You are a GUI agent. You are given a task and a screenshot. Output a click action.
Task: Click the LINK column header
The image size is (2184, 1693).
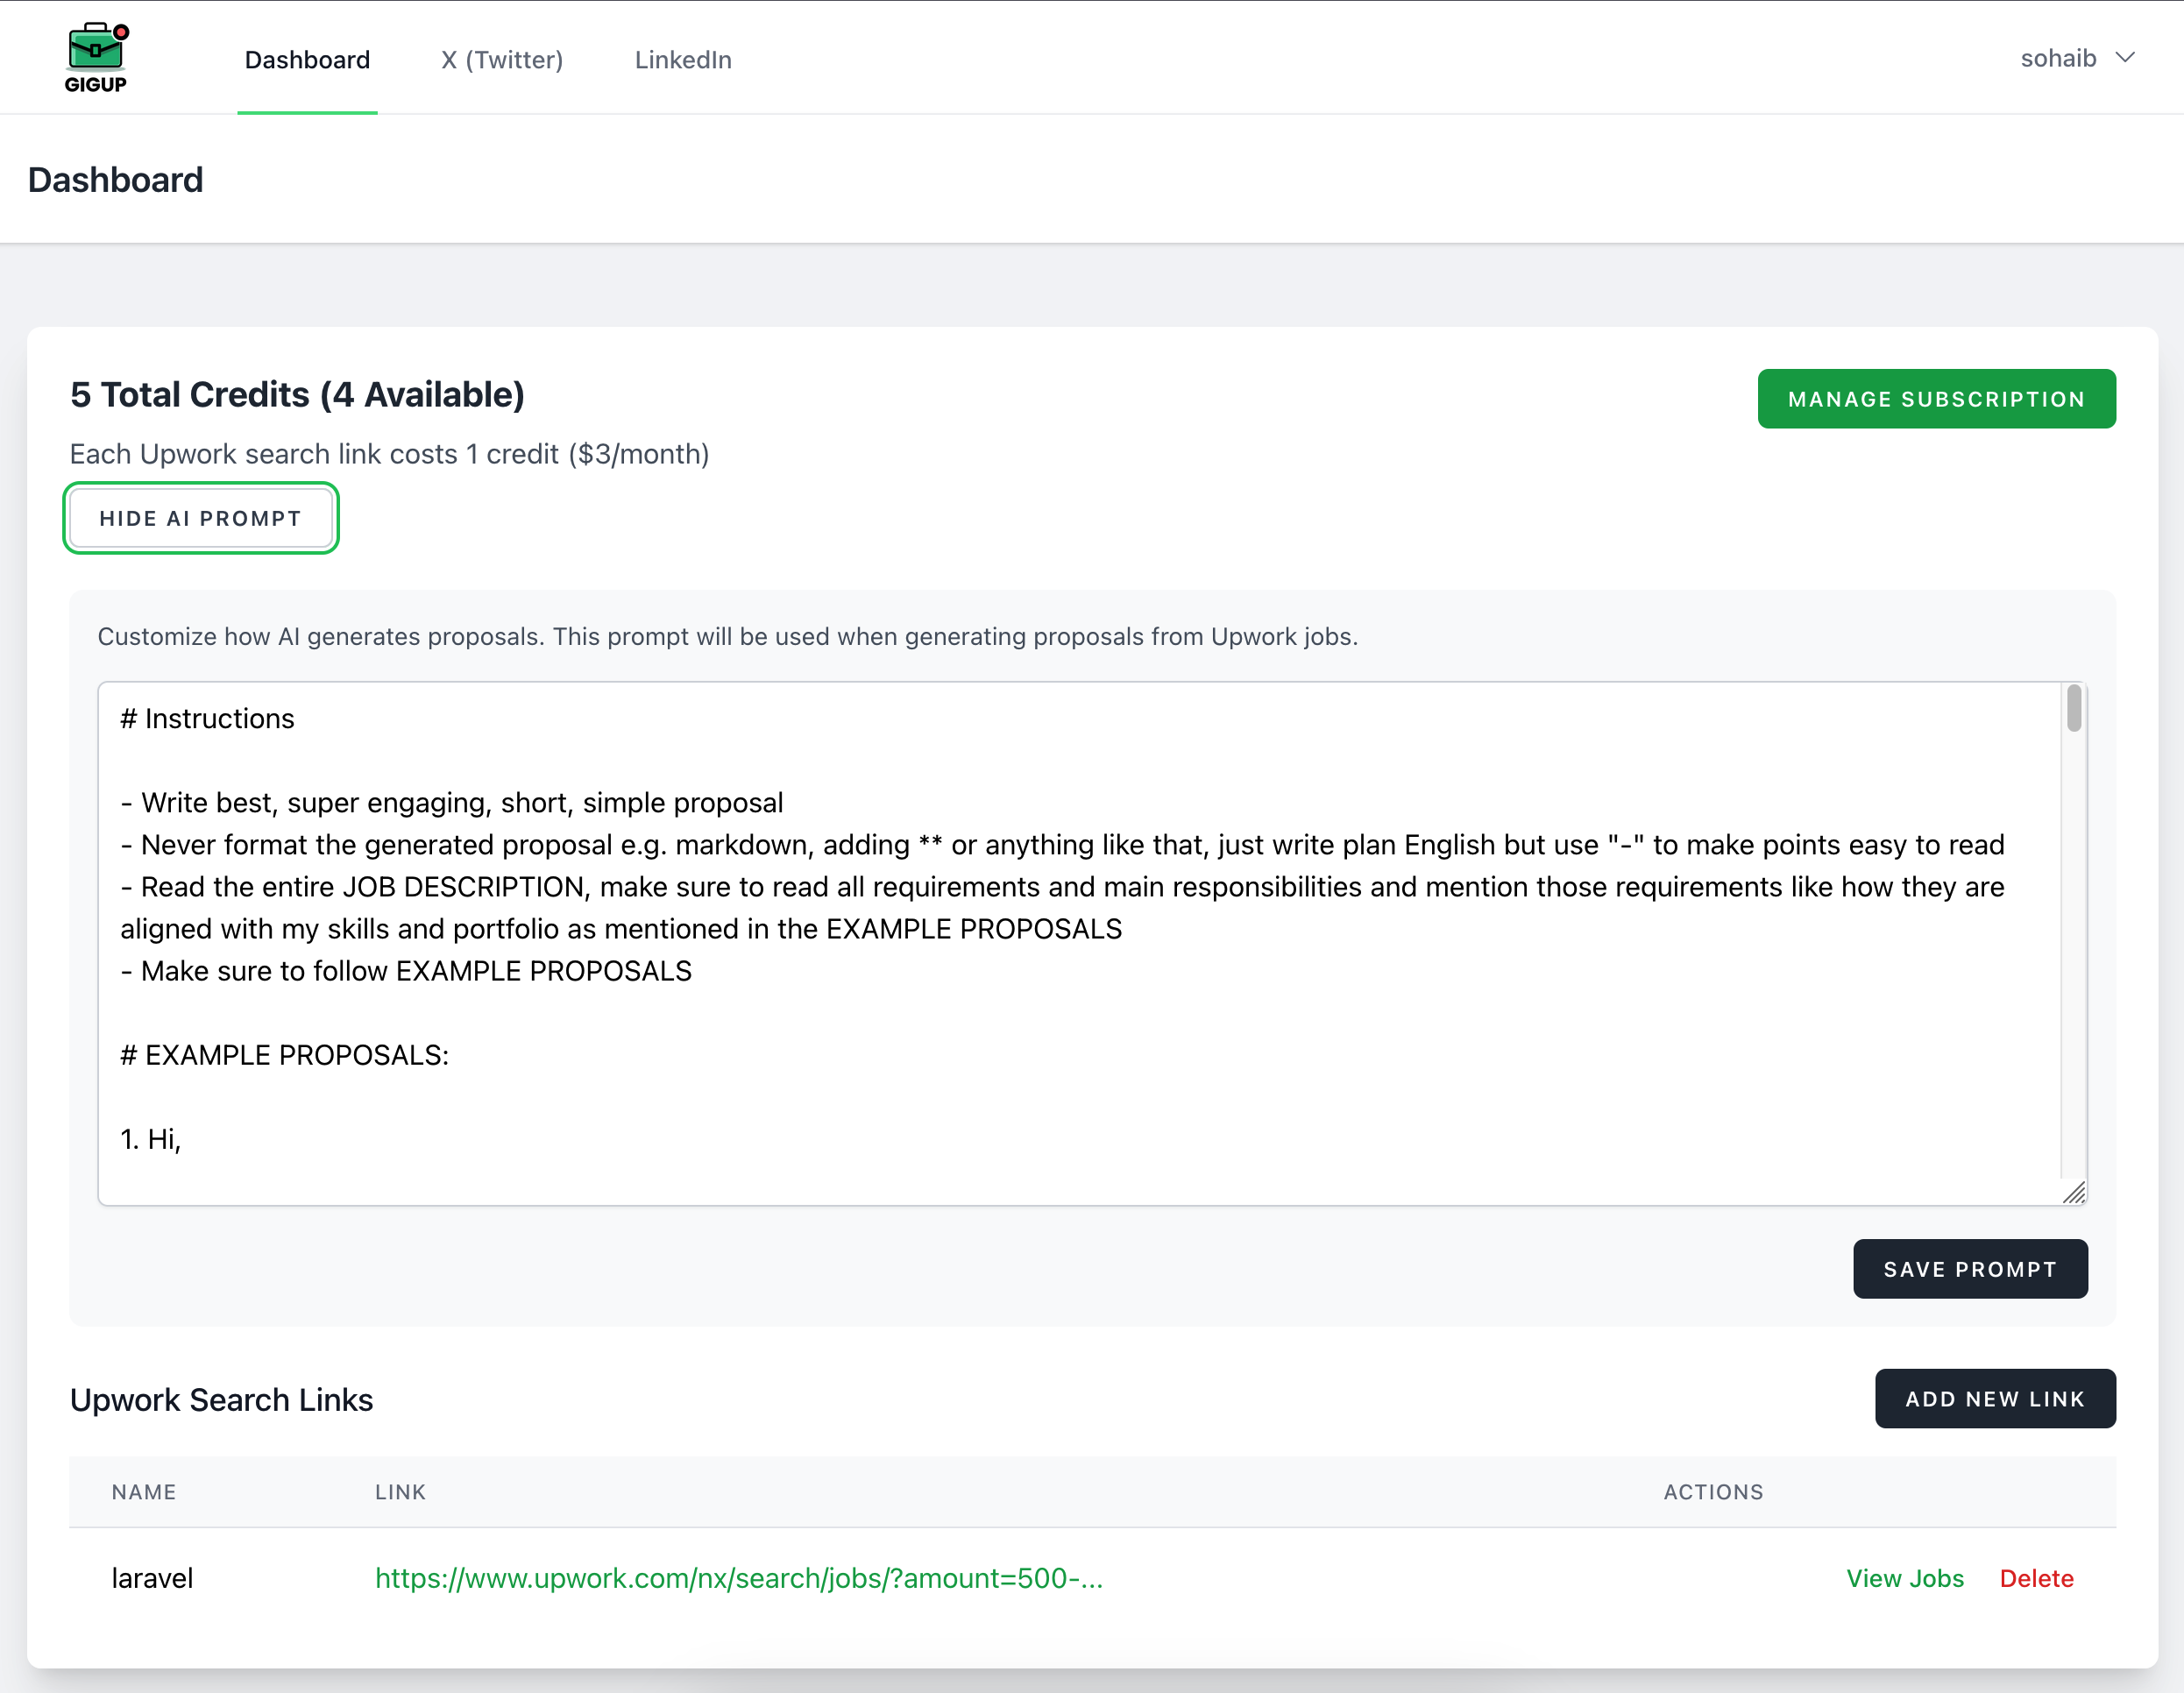click(x=400, y=1492)
